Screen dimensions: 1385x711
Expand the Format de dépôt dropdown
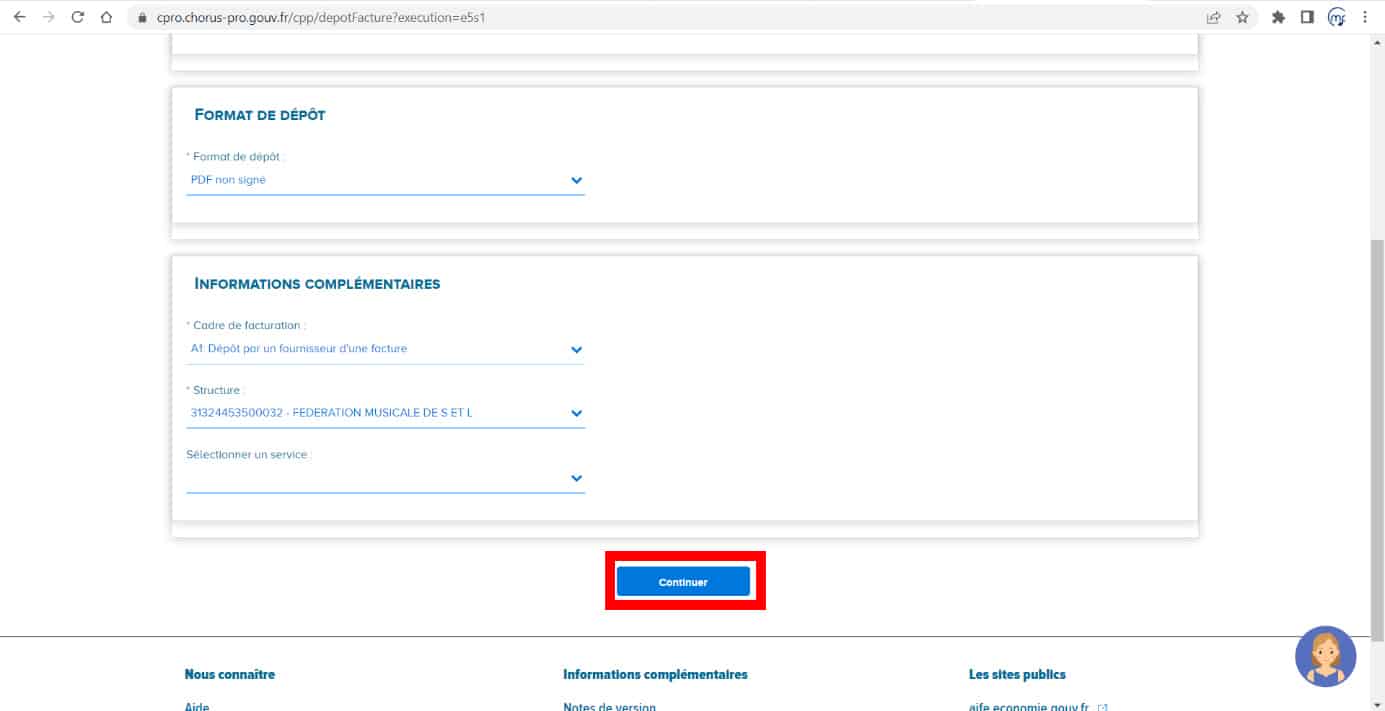click(x=385, y=180)
